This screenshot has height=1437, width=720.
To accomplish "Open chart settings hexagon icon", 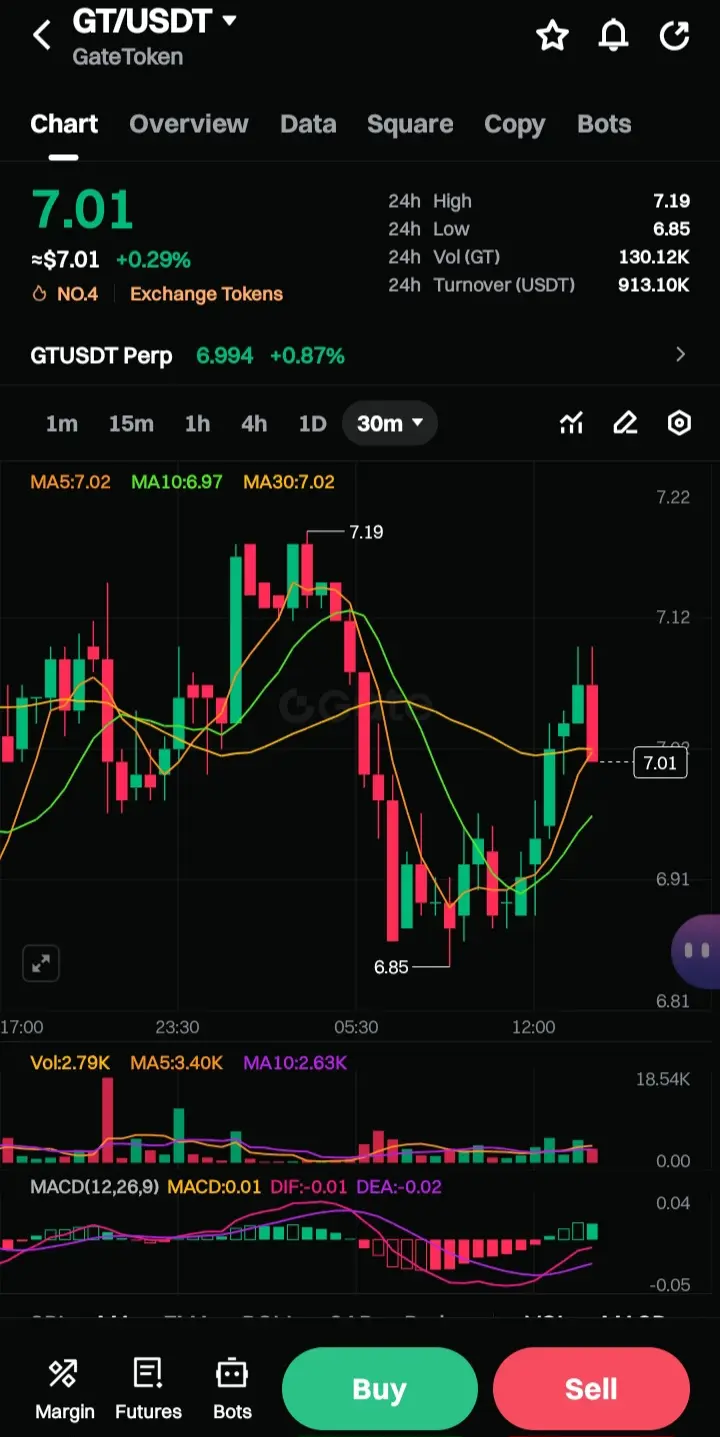I will pyautogui.click(x=679, y=424).
